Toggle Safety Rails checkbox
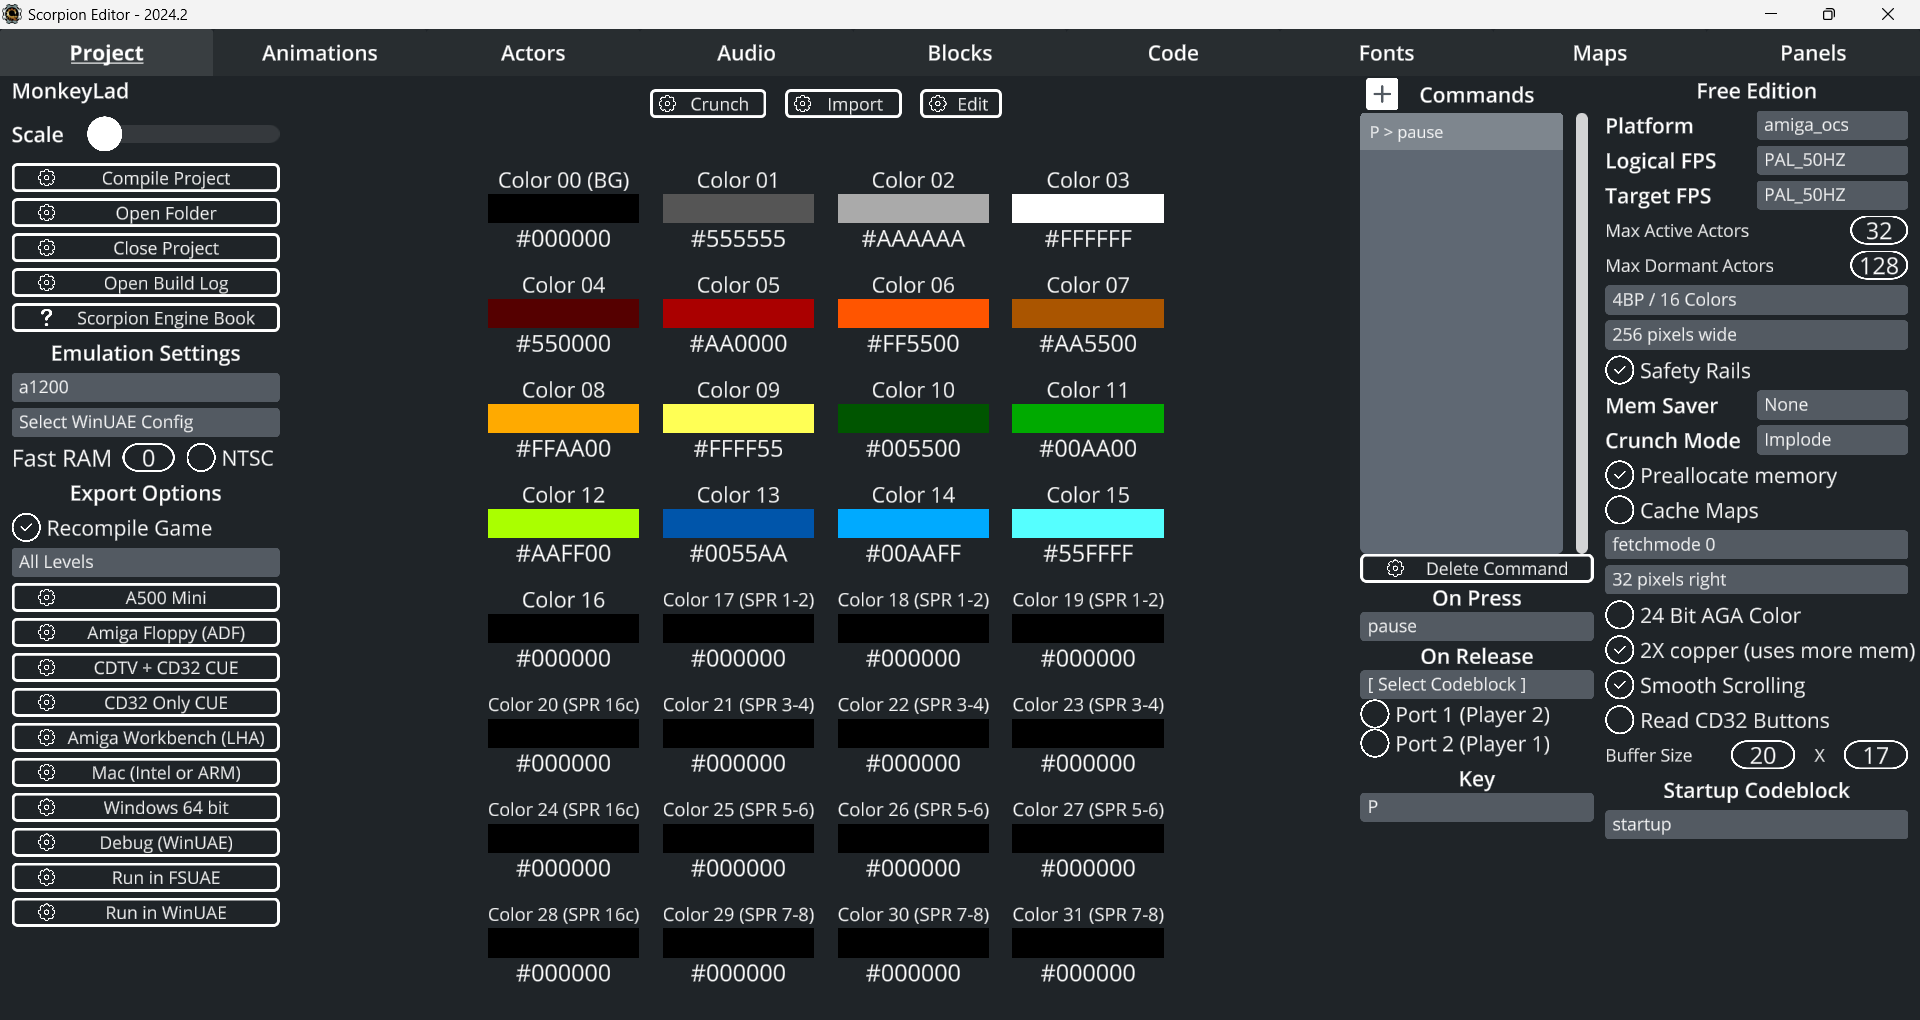Screen dimensions: 1920x1020 pyautogui.click(x=1619, y=371)
